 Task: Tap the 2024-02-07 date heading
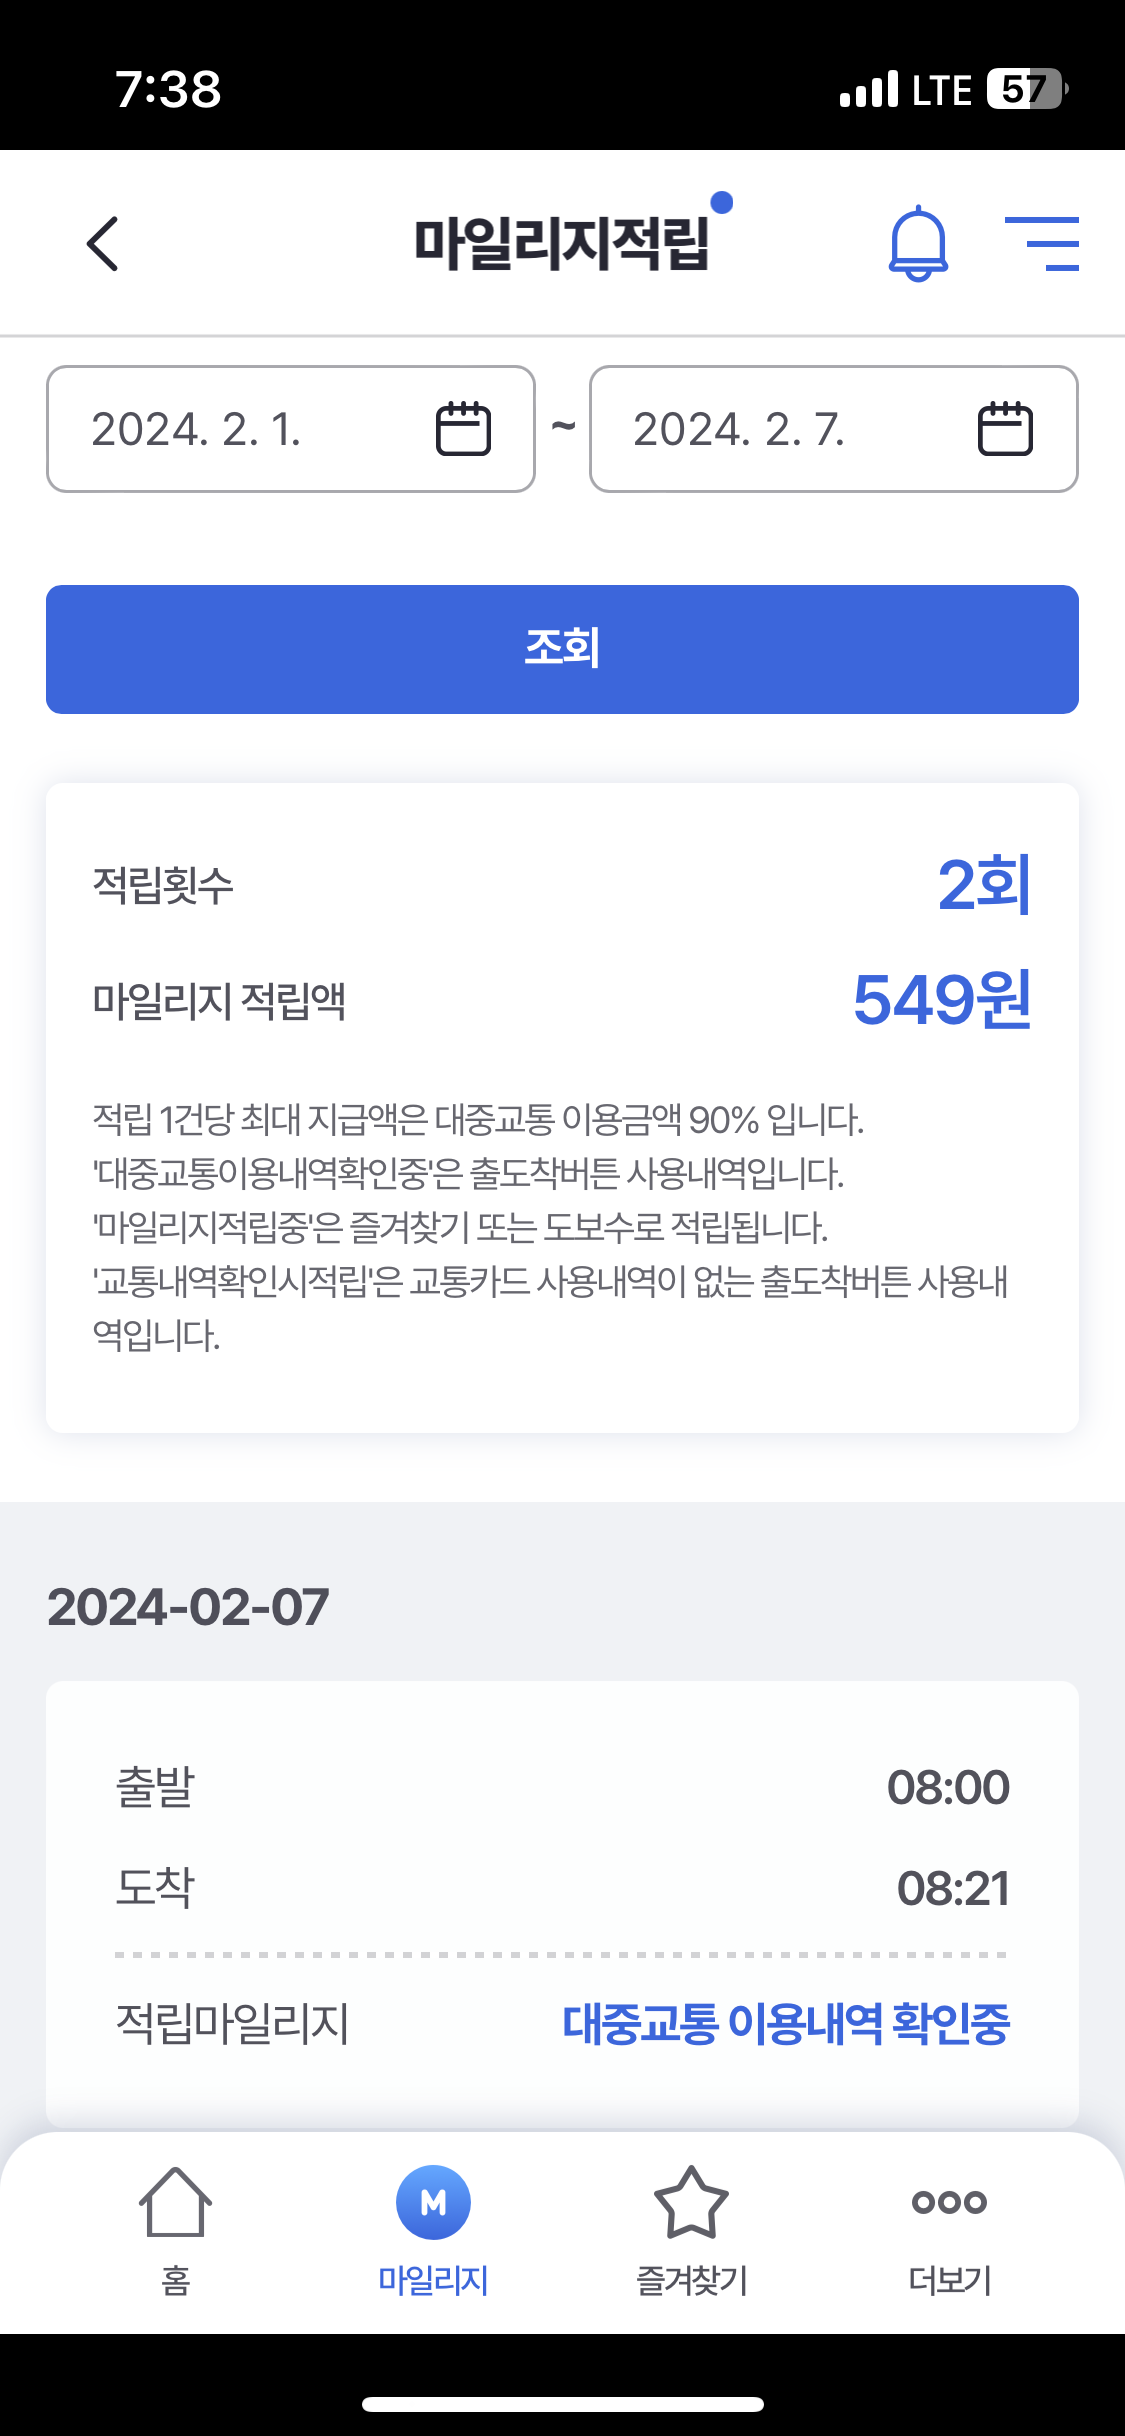pyautogui.click(x=188, y=1607)
